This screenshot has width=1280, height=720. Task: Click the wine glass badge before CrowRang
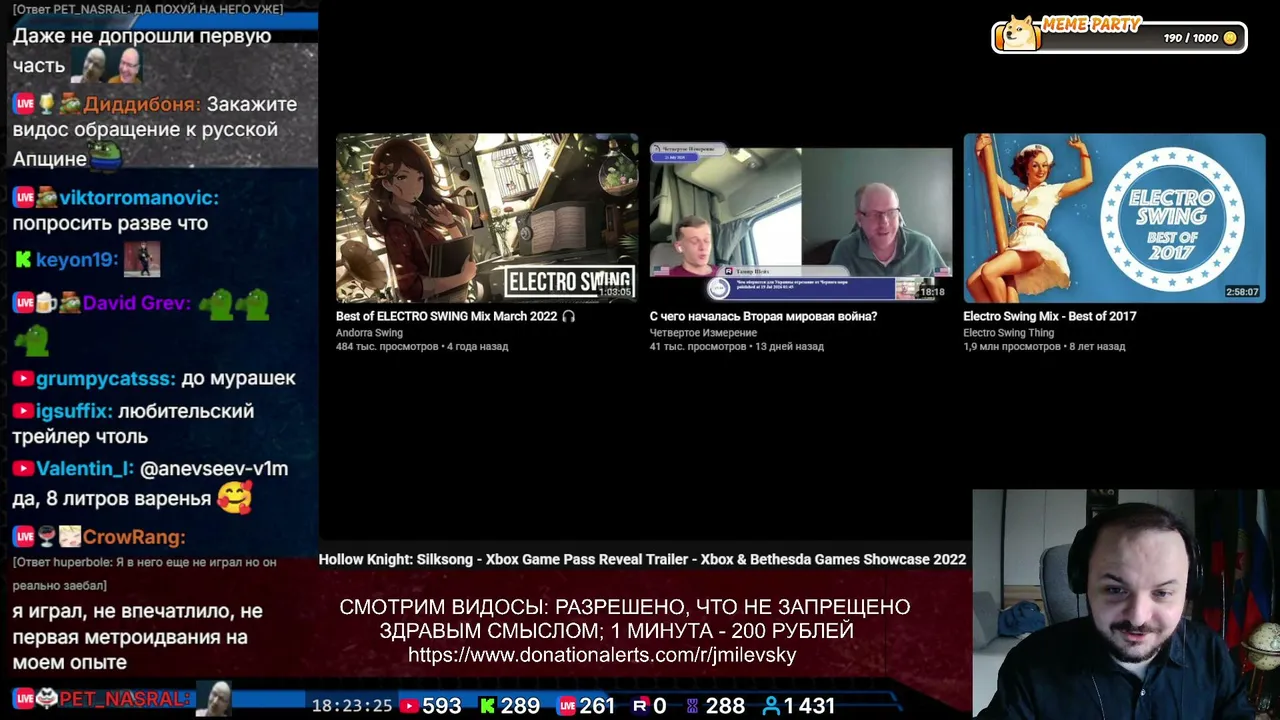[x=46, y=537]
